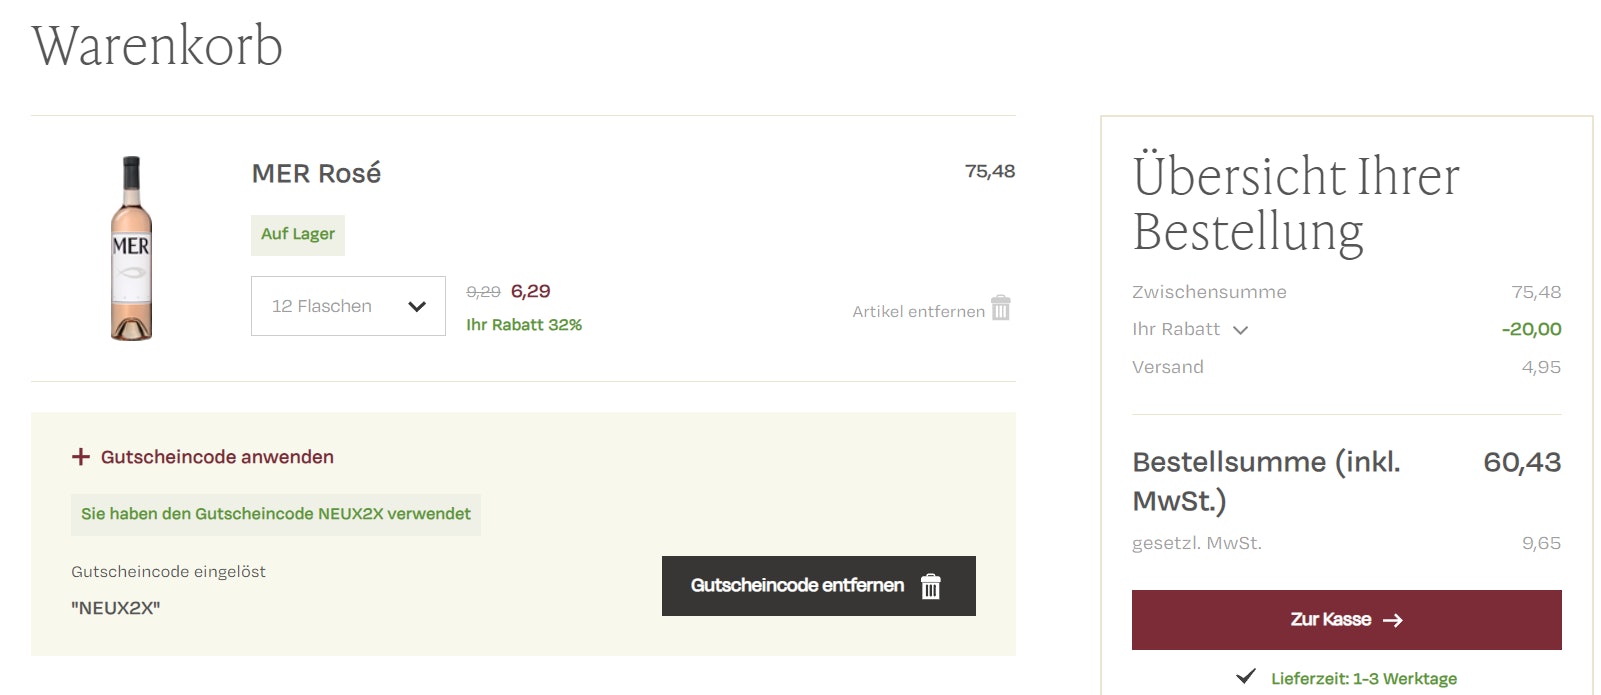Click the arrow icon on Zur Kasse
The image size is (1601, 695).
pyautogui.click(x=1393, y=621)
